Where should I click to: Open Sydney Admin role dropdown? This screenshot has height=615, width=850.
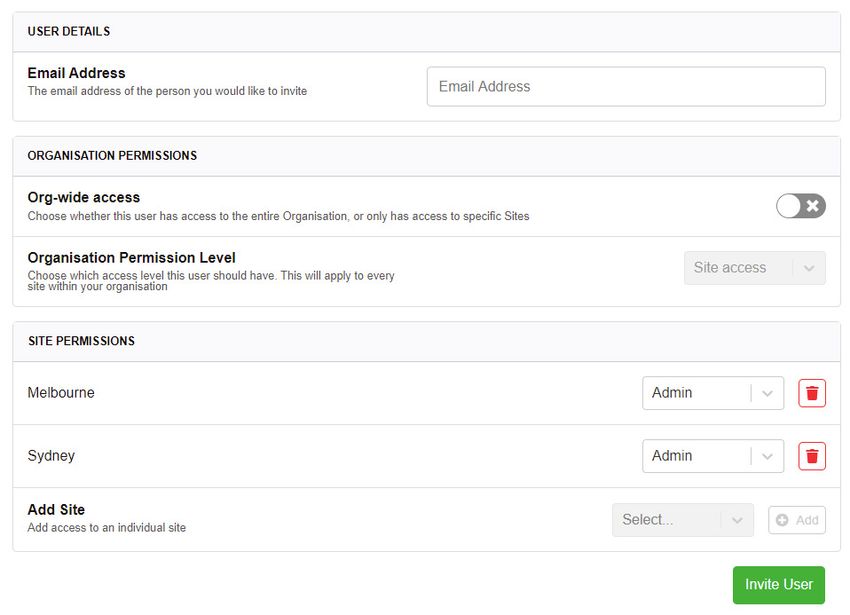(x=713, y=456)
